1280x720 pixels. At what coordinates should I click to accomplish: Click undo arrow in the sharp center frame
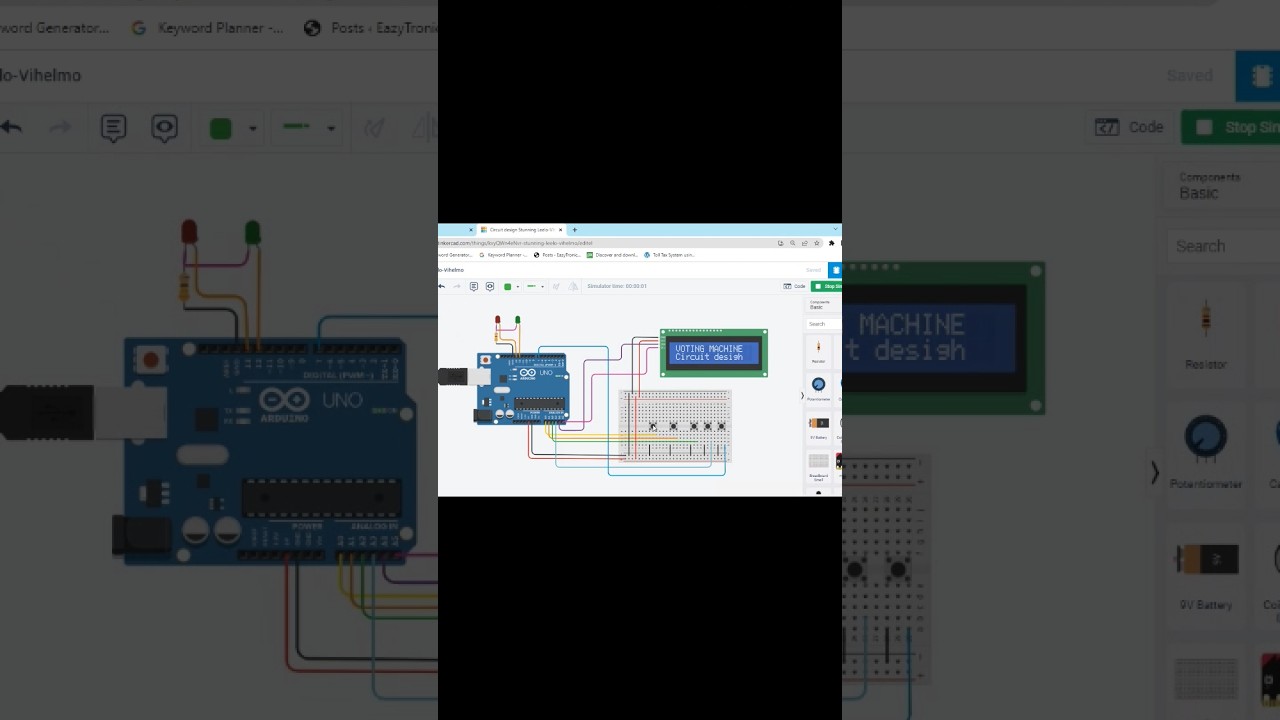[x=442, y=286]
